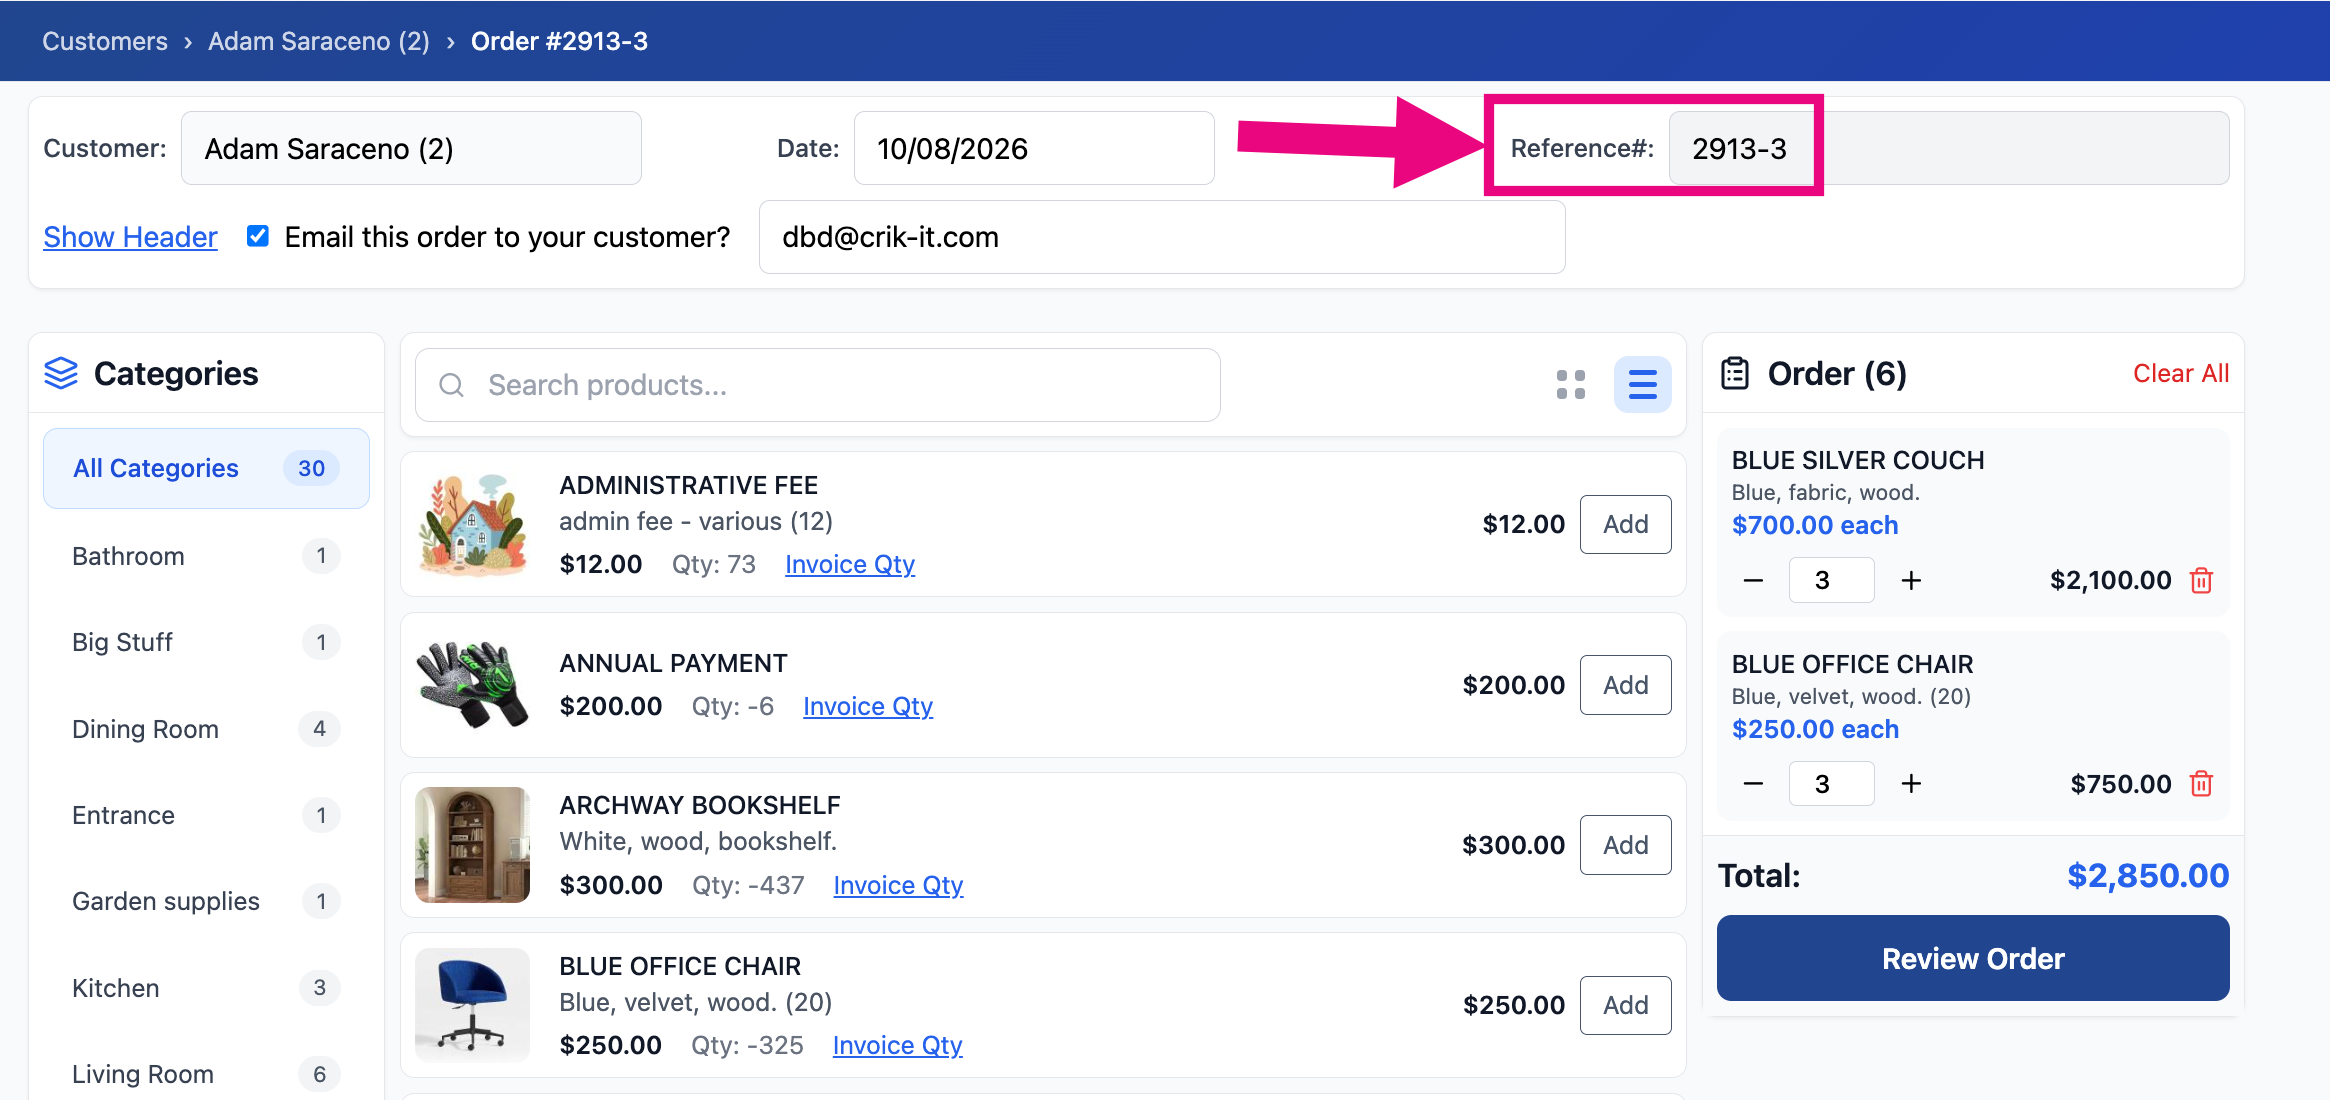Image resolution: width=2330 pixels, height=1100 pixels.
Task: Open Invoice Qty for Administrative Fee
Action: click(x=850, y=564)
